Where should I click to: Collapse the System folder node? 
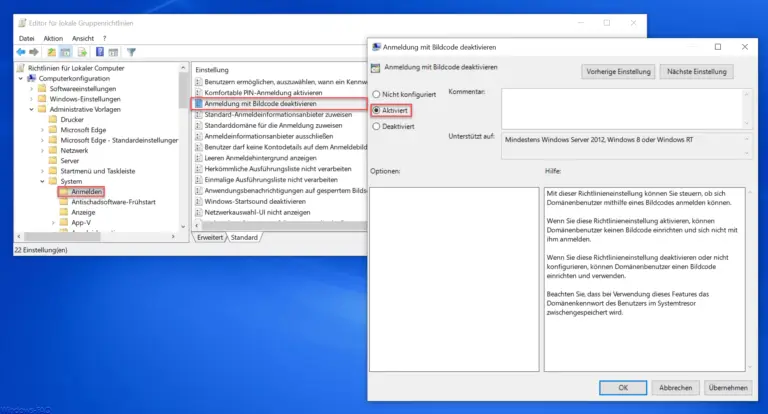tap(42, 181)
